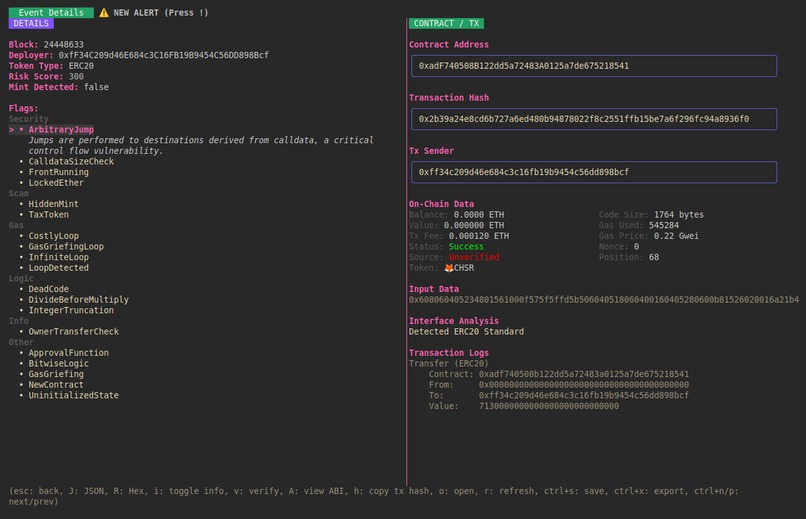Select the LoopDetected flag

coord(59,268)
